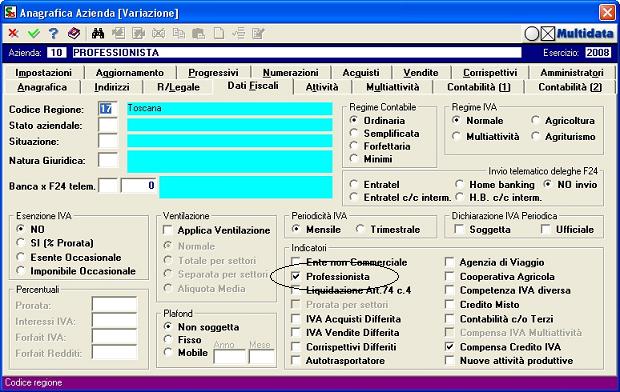Check the Autotrasportatore checkbox
The height and width of the screenshot is (392, 620).
click(x=295, y=360)
